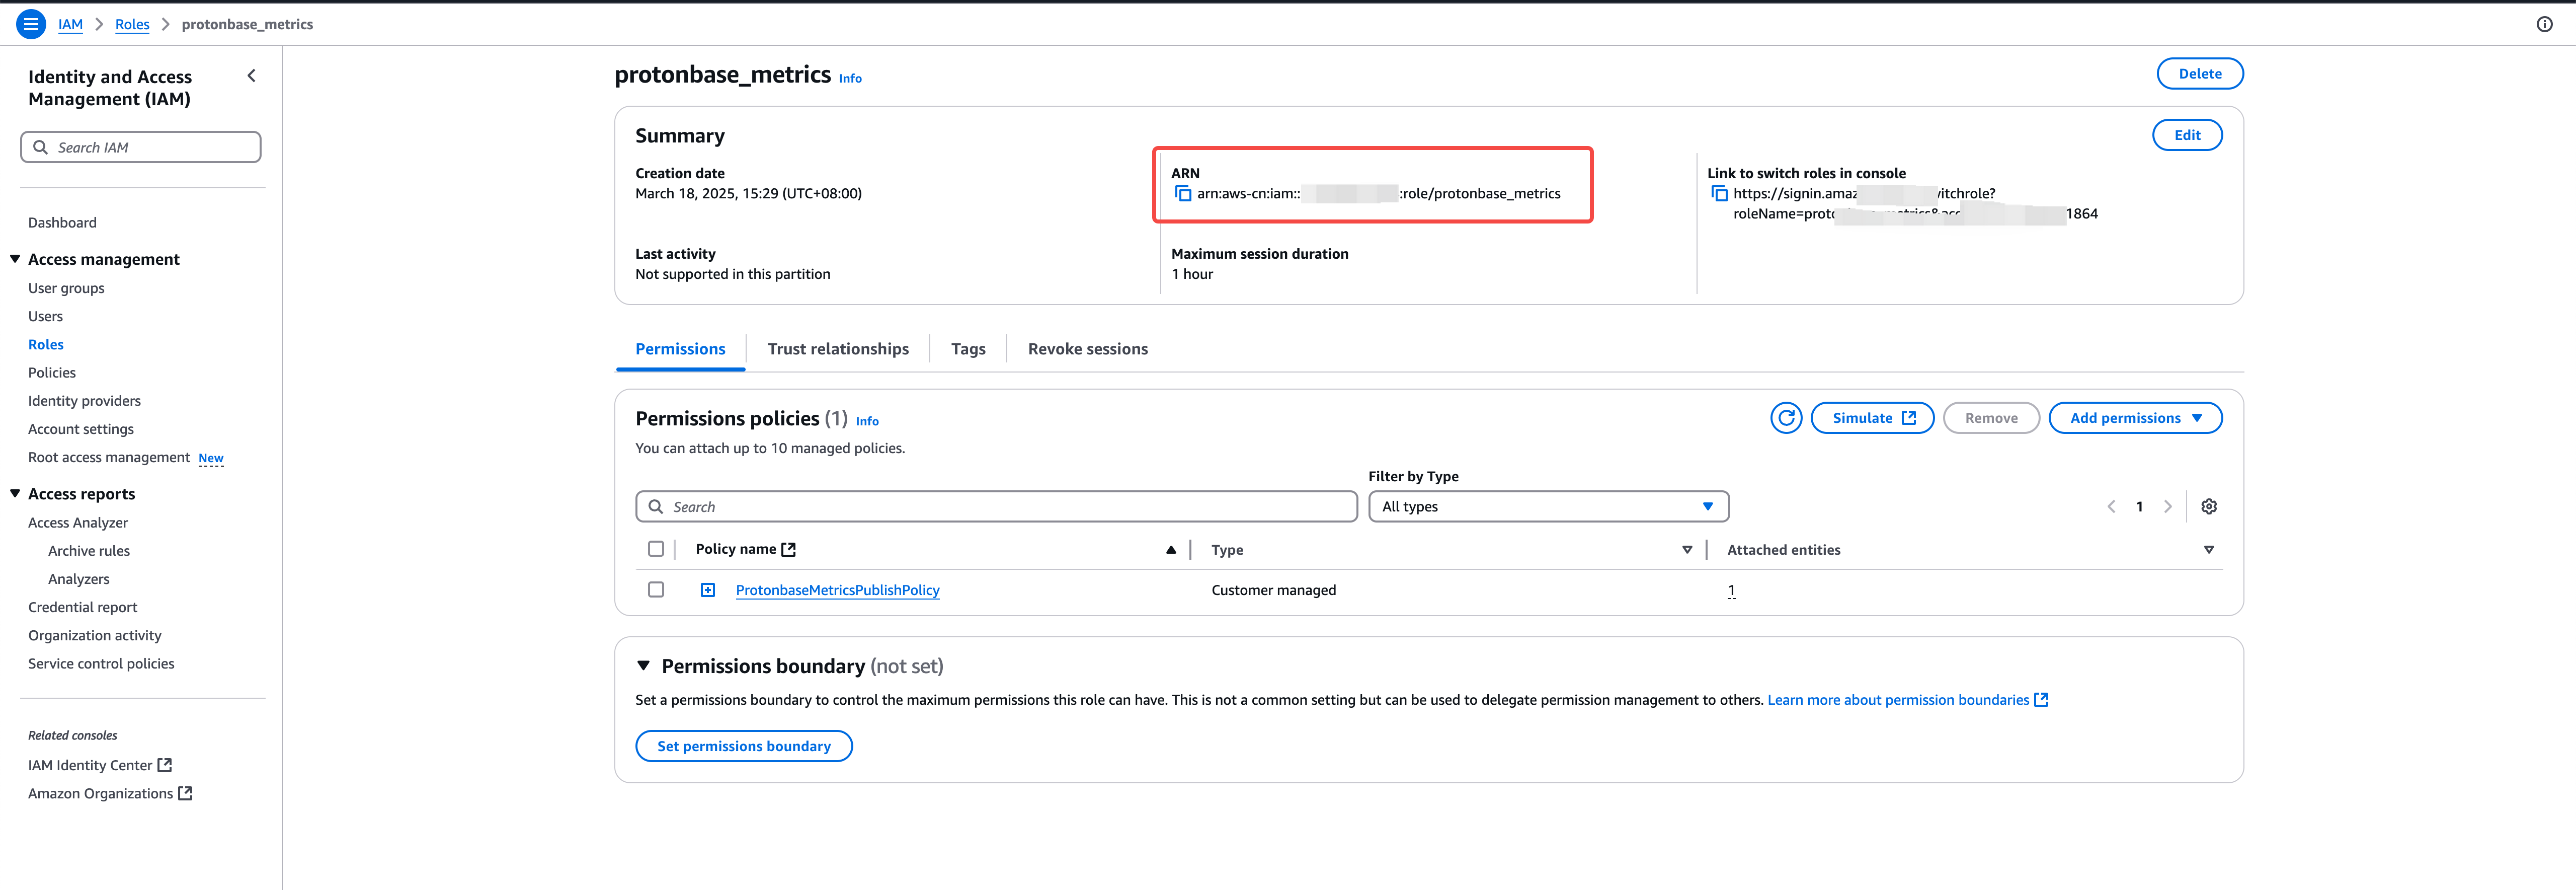Select all policies checkbox in header
This screenshot has height=890, width=2576.
tap(656, 549)
